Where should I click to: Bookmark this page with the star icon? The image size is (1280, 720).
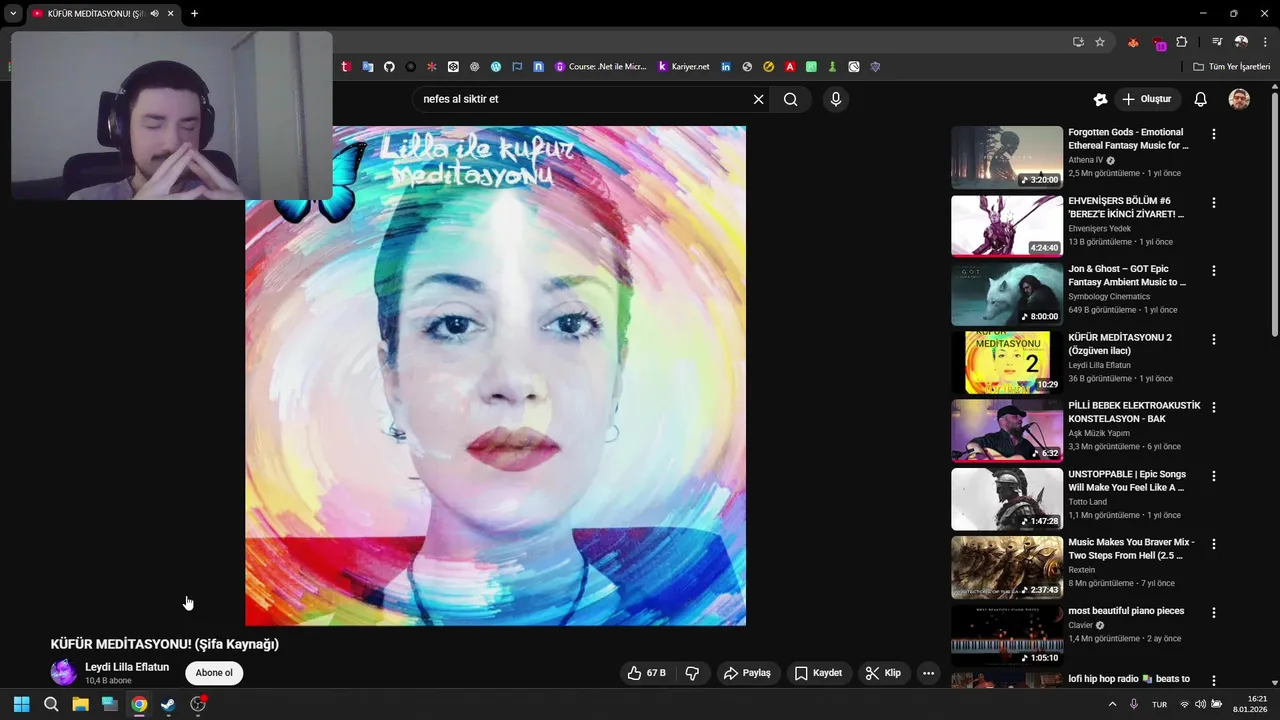click(1100, 42)
